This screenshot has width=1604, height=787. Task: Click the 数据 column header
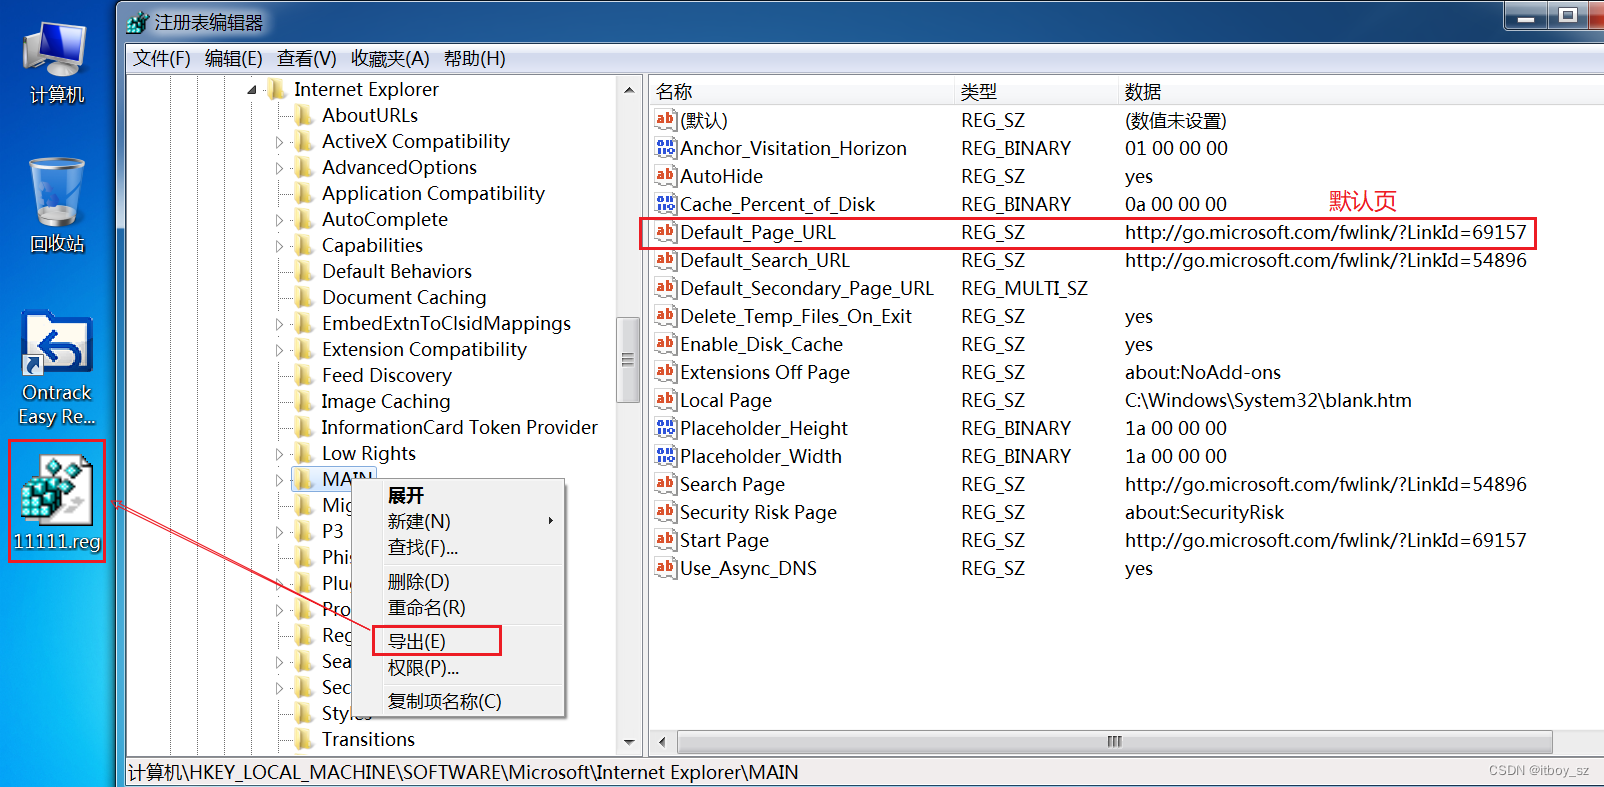tap(1360, 91)
